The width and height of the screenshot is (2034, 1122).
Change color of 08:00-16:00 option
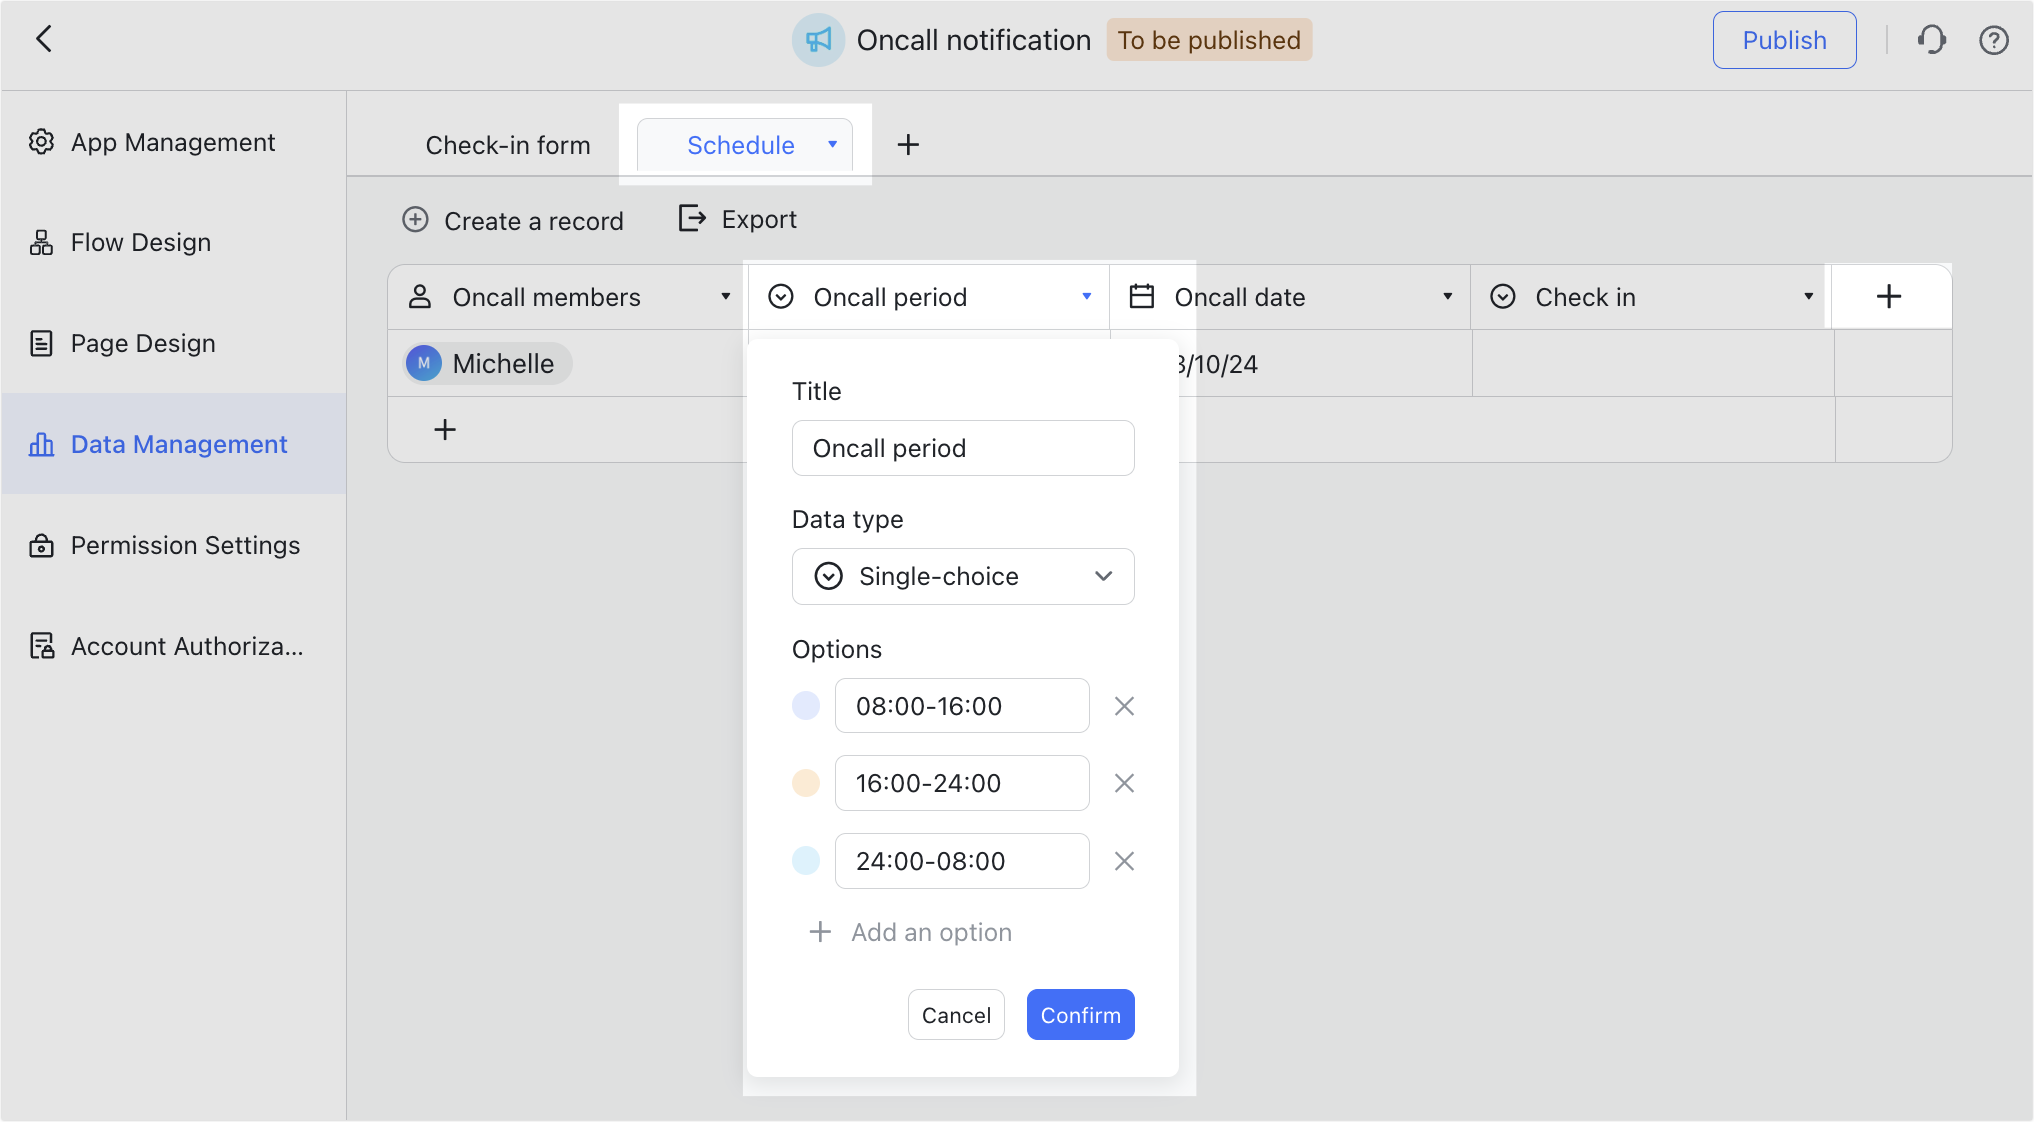coord(806,706)
